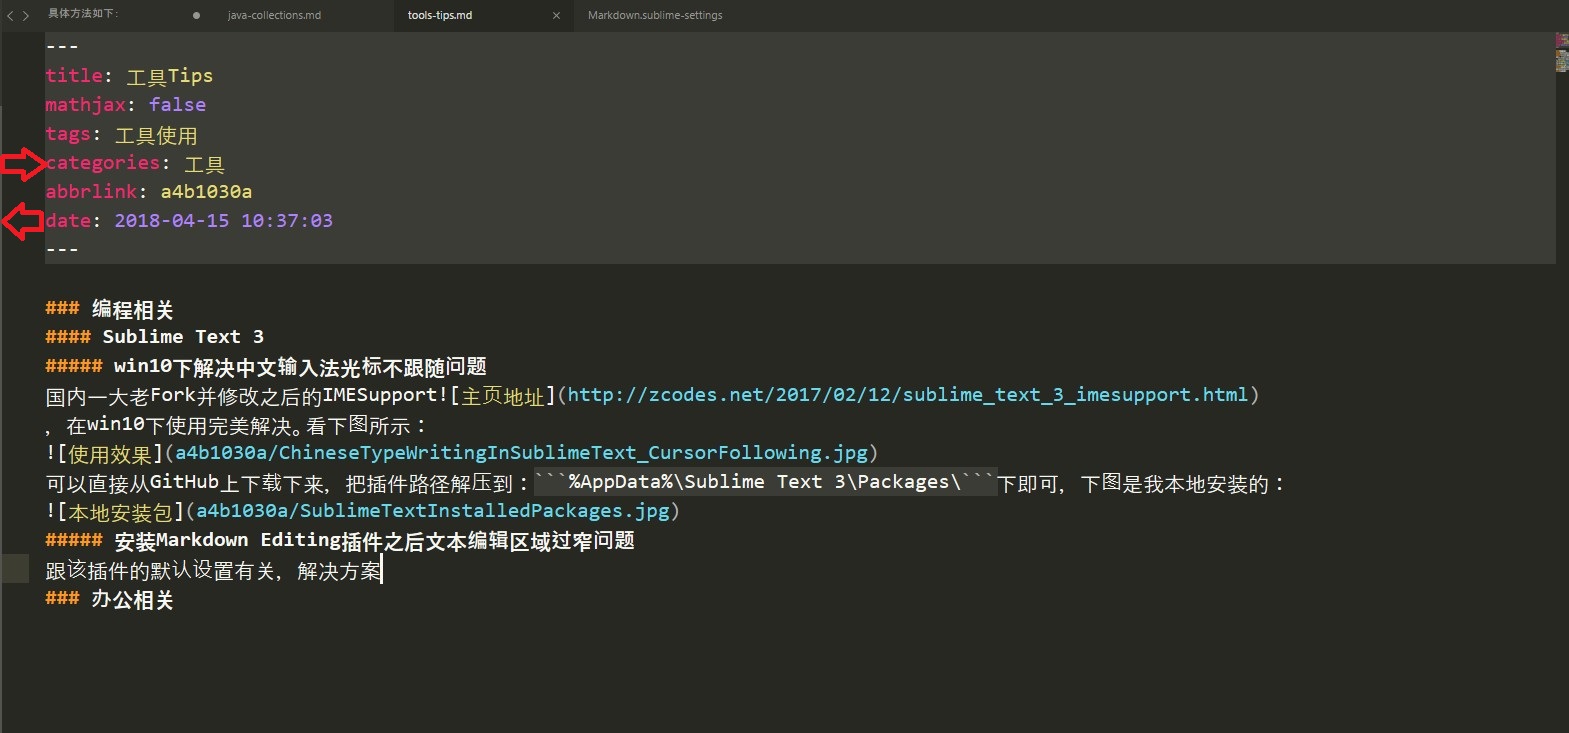Click the red arrow beside date line
The height and width of the screenshot is (733, 1569).
(x=22, y=221)
